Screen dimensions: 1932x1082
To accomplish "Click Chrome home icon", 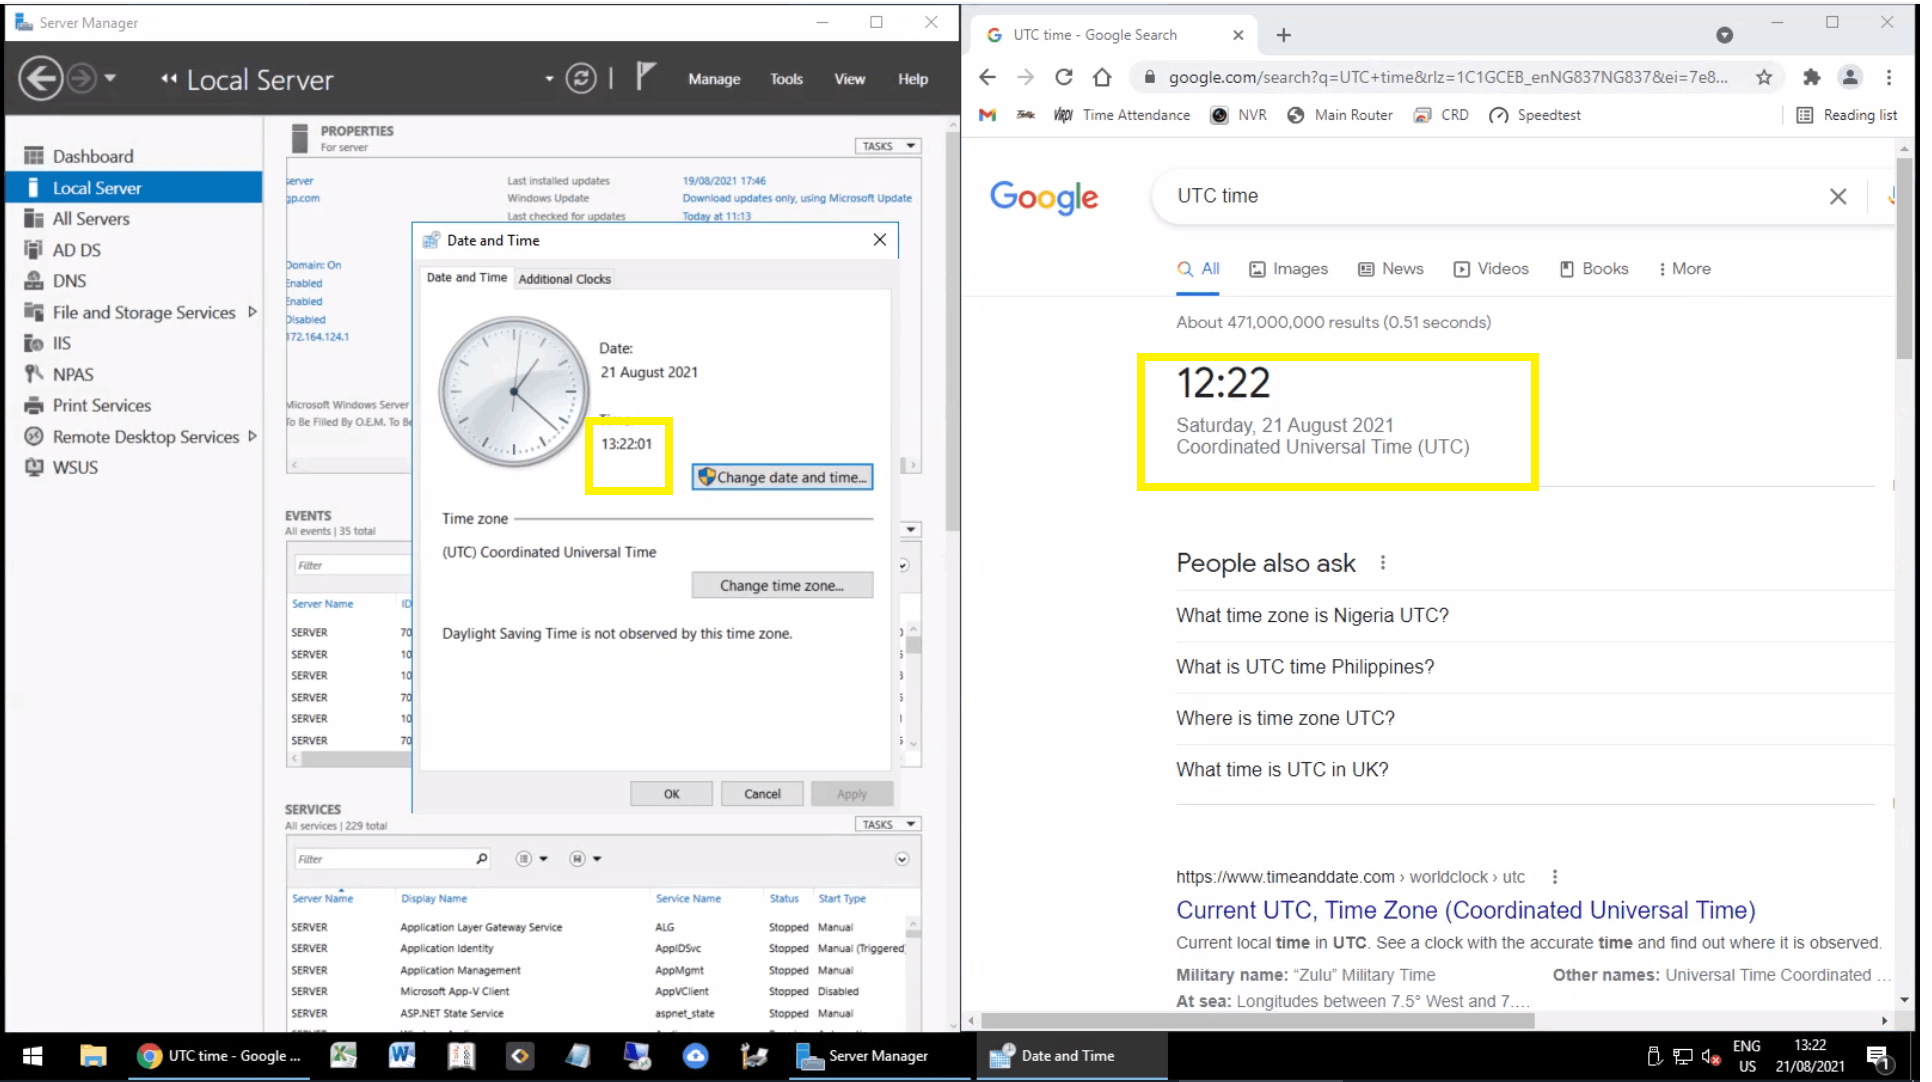I will click(x=1102, y=77).
